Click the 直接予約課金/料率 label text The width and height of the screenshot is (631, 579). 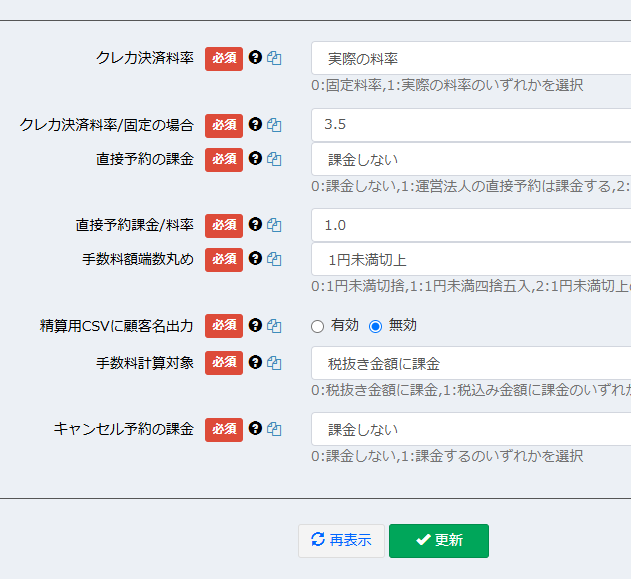pyautogui.click(x=134, y=225)
